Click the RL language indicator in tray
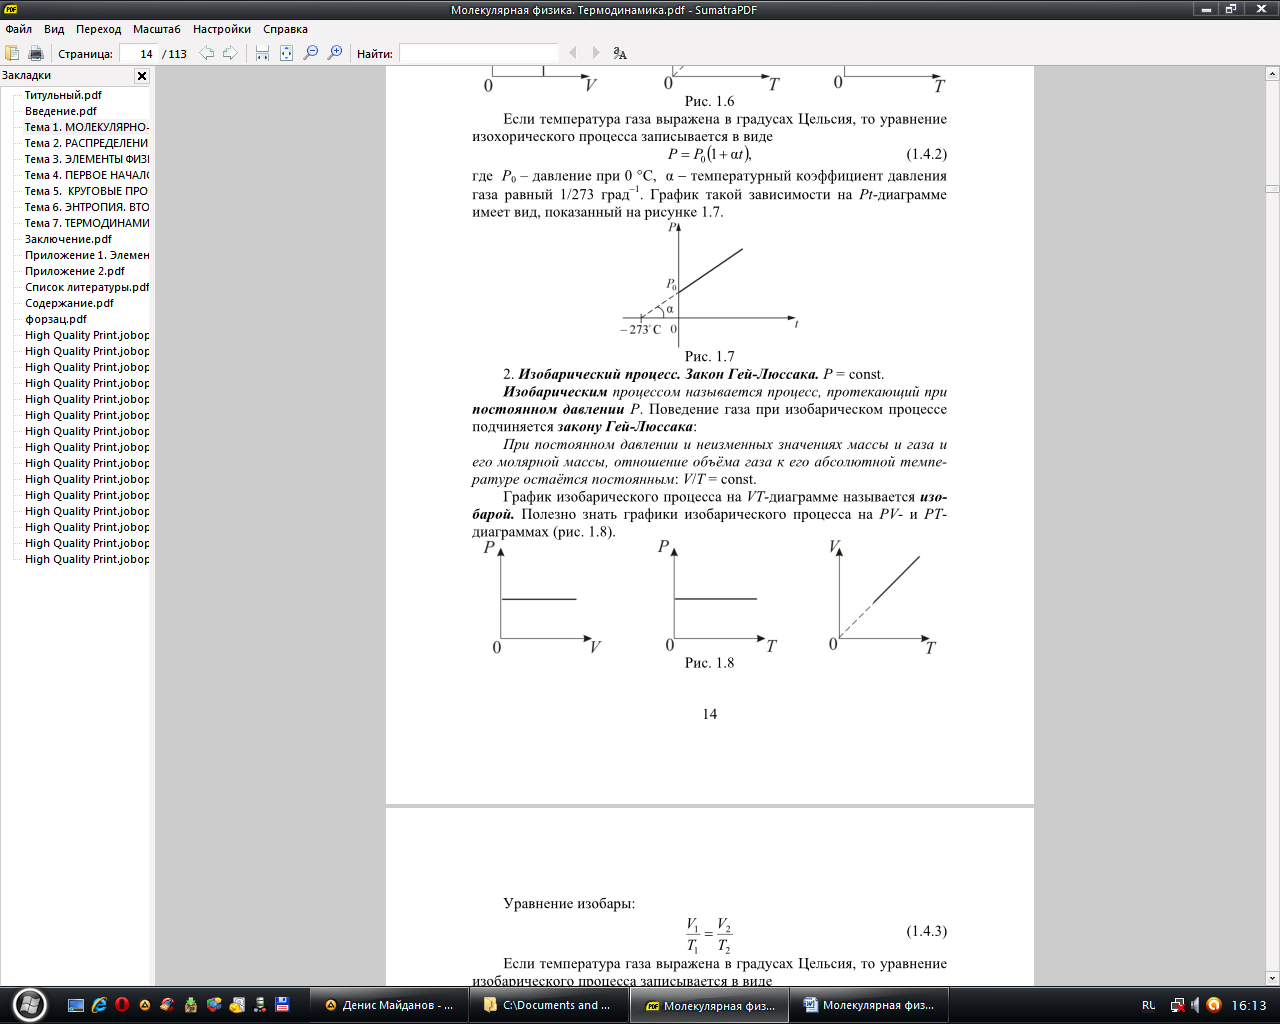 pyautogui.click(x=1148, y=1005)
